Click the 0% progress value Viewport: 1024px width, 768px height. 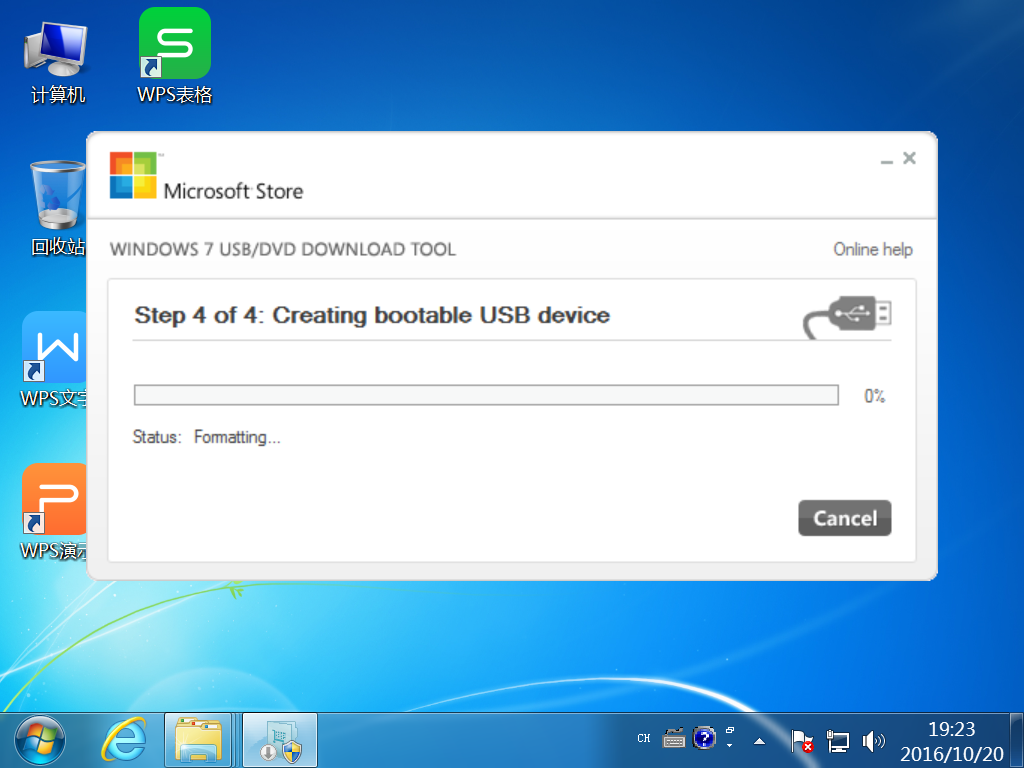click(x=874, y=396)
